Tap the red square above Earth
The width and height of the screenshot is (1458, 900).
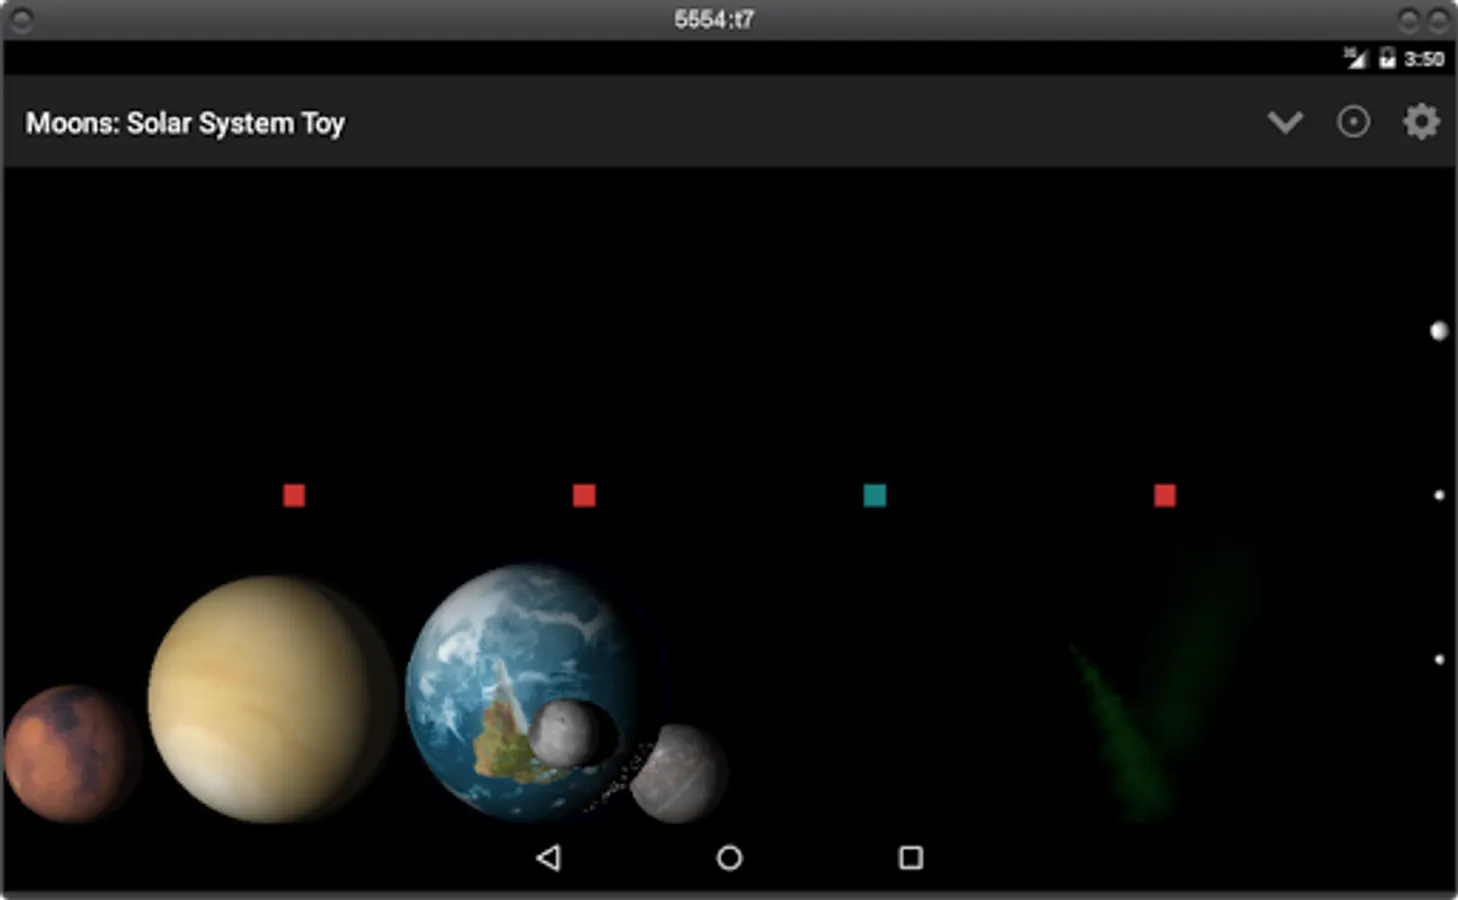click(584, 496)
